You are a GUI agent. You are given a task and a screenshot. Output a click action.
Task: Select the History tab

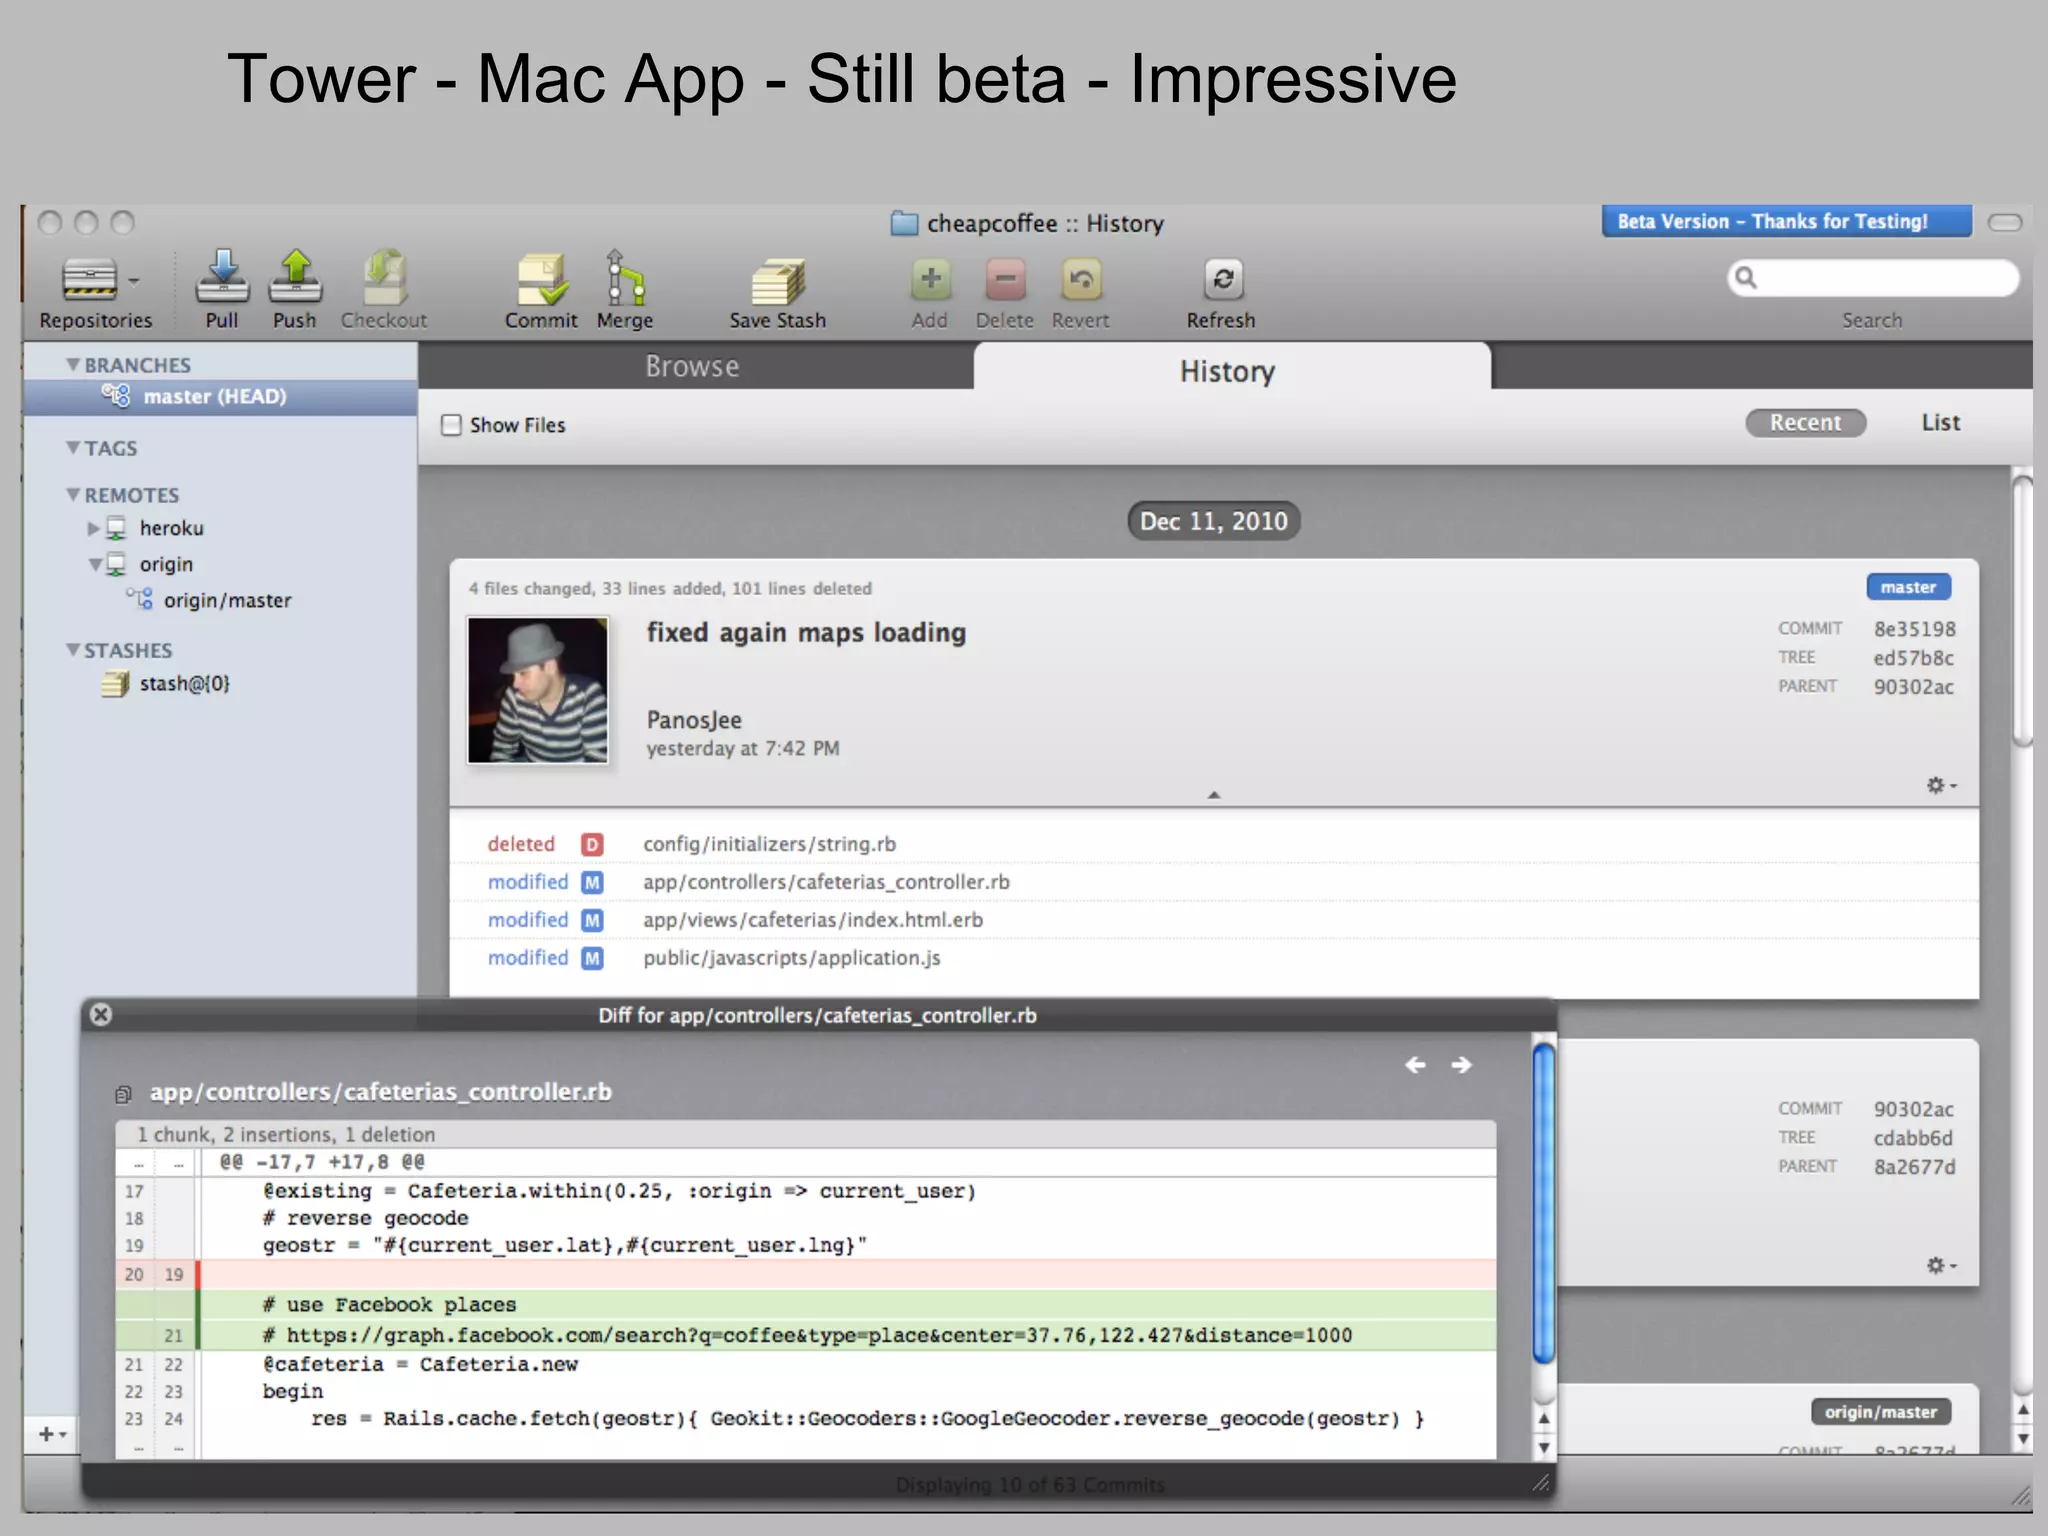pyautogui.click(x=1227, y=371)
